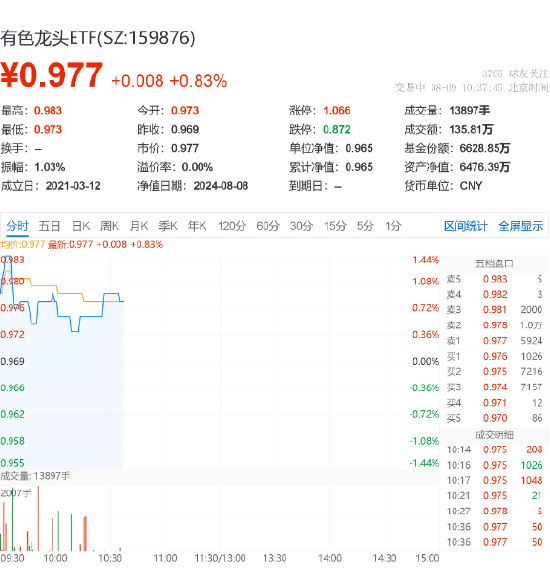Screen dimensions: 550x585
Task: Click the 卖5 order row at 0.983
Action: pos(494,279)
